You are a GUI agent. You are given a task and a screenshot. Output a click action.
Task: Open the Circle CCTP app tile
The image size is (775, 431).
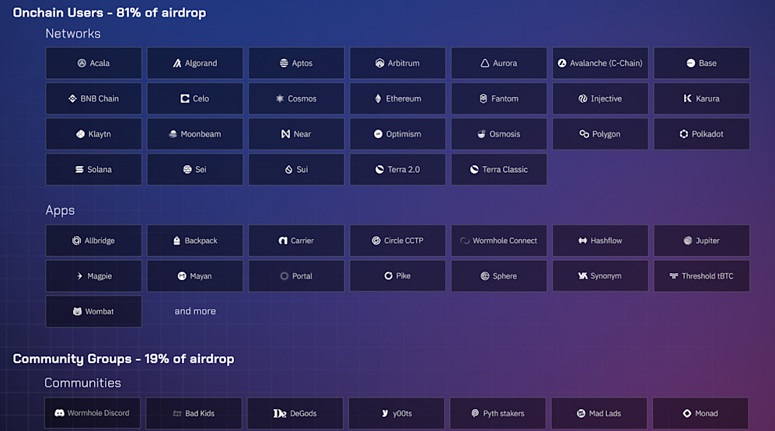[x=397, y=241]
